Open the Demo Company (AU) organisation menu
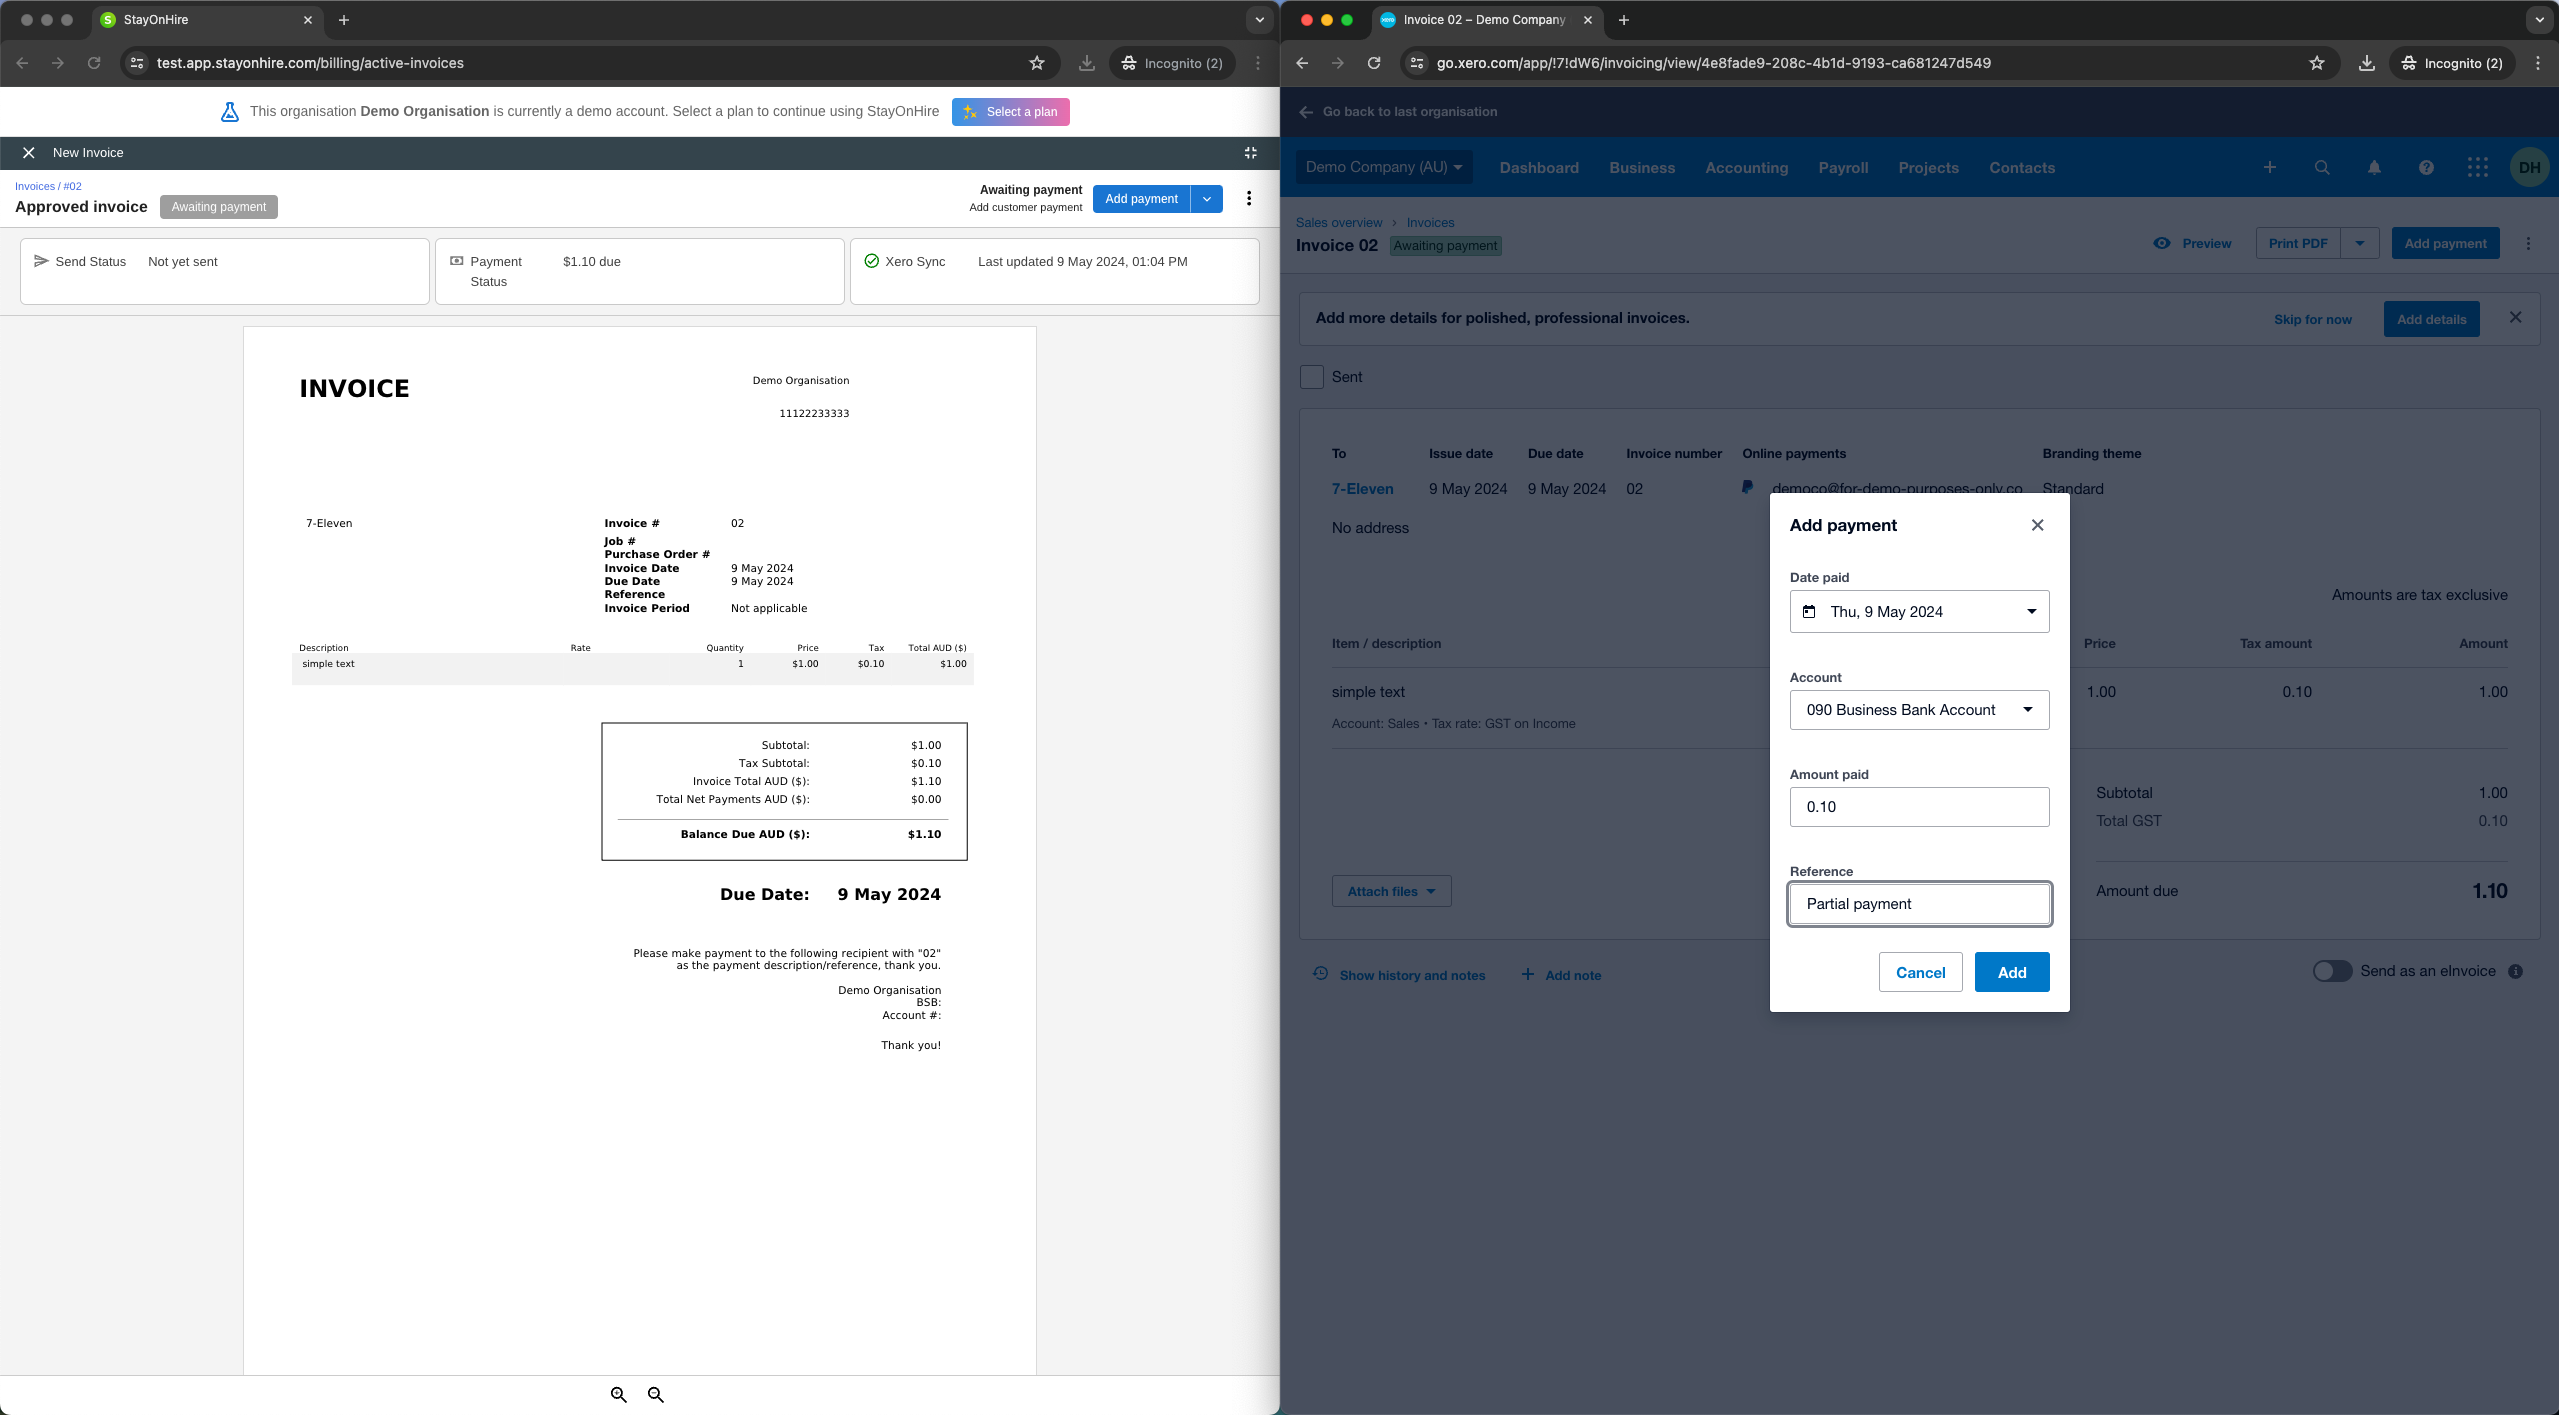 (1383, 167)
